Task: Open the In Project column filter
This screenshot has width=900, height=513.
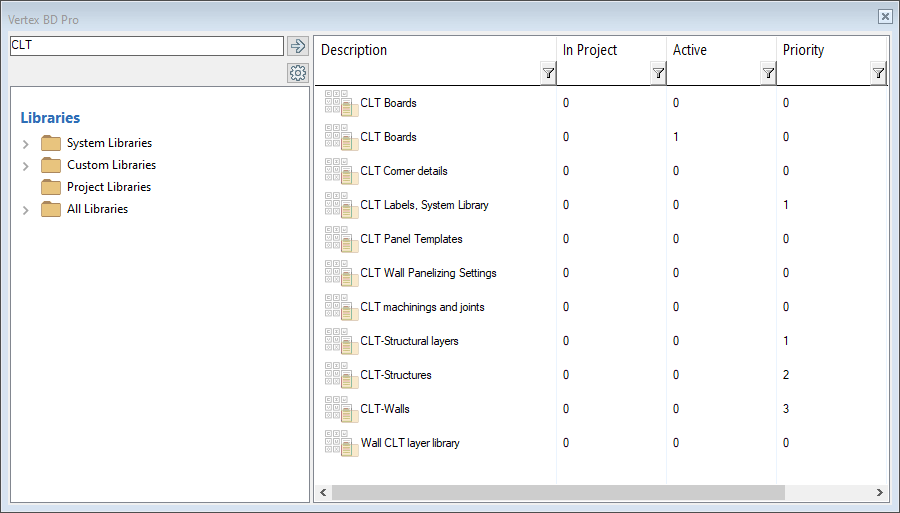Action: pos(658,73)
